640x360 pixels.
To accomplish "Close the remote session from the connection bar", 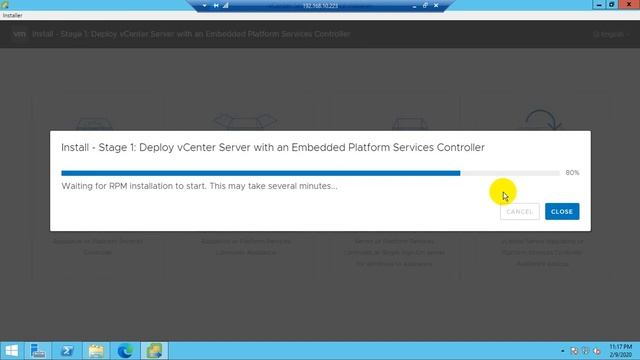I will tap(436, 6).
